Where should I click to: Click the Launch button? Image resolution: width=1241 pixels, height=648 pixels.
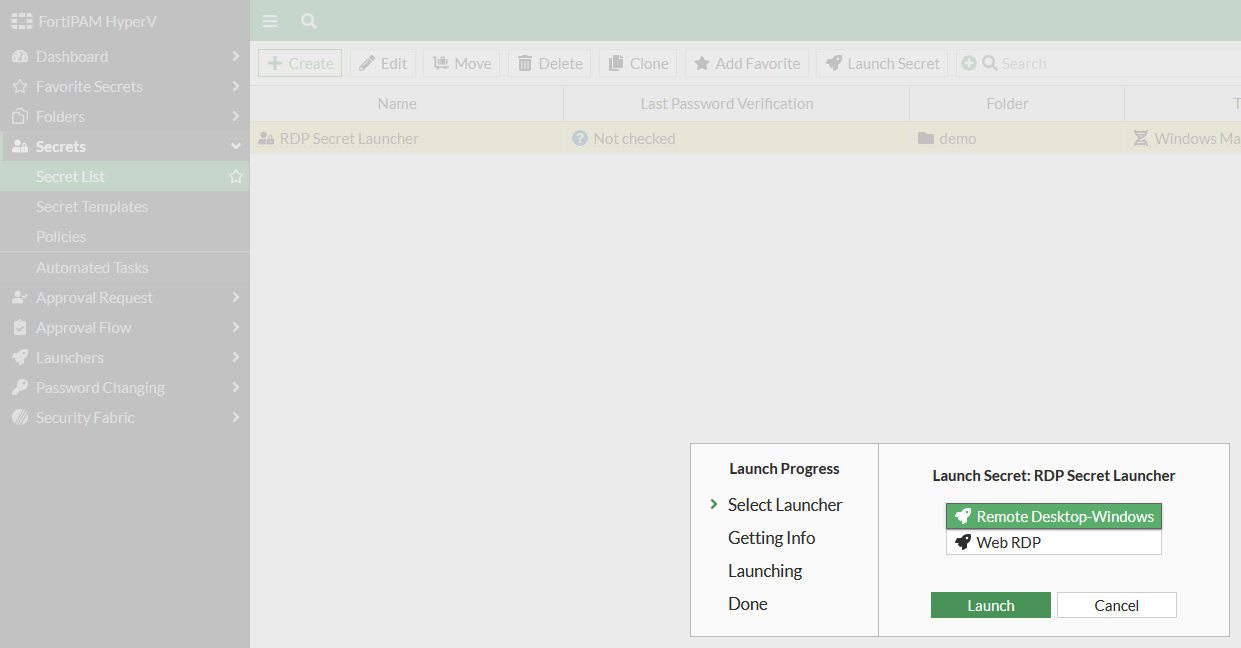(x=990, y=605)
